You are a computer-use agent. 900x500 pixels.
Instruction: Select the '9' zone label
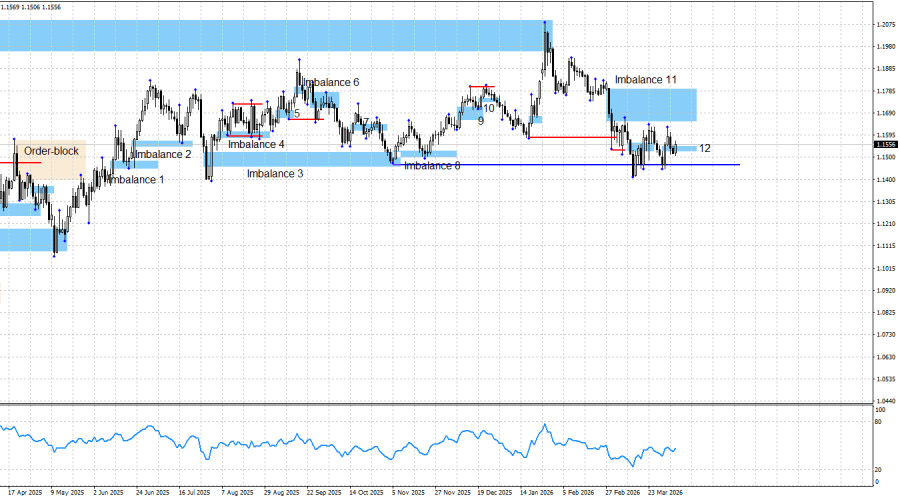[x=481, y=121]
